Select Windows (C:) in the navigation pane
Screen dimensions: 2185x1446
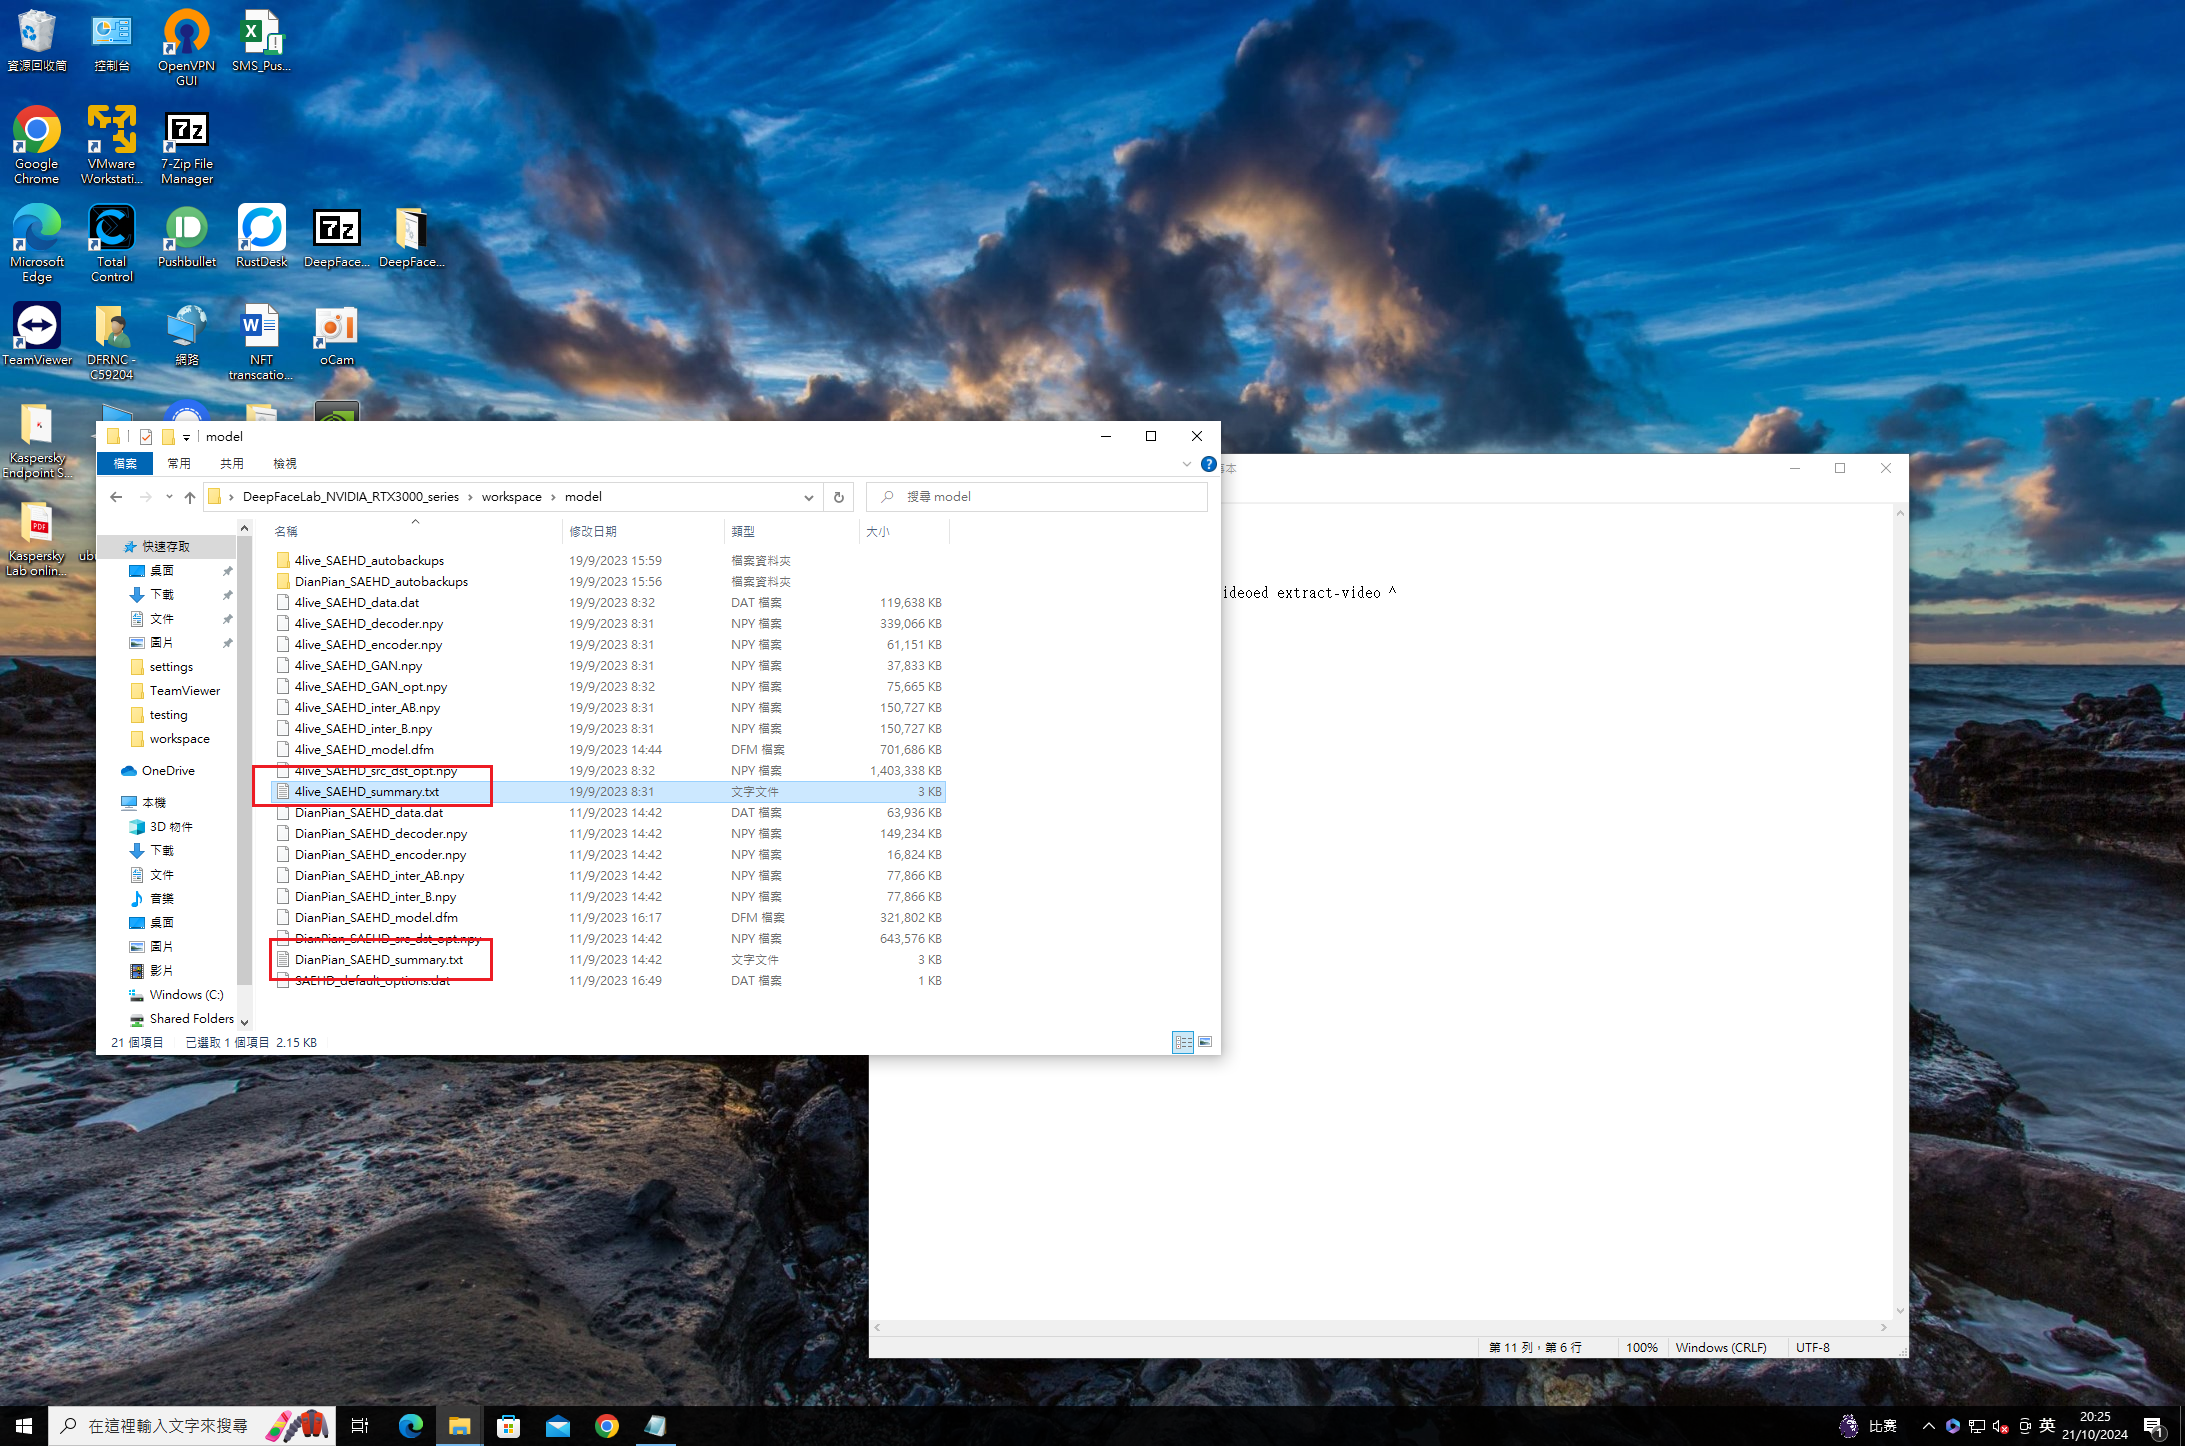point(186,995)
